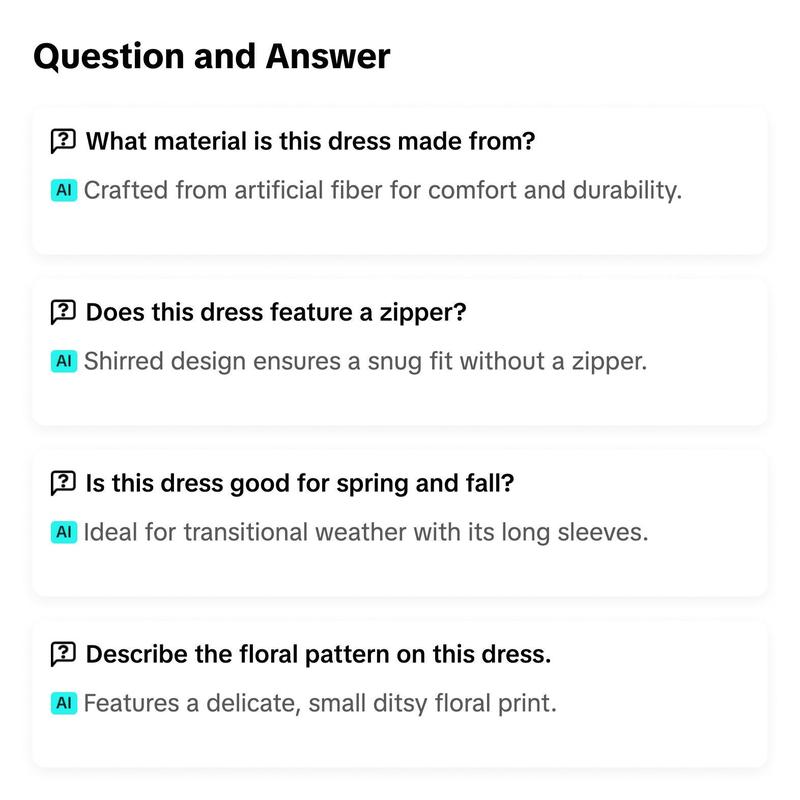This screenshot has width=800, height=800.
Task: Open 'Describe the floral pattern on this dress.'
Action: click(x=318, y=654)
